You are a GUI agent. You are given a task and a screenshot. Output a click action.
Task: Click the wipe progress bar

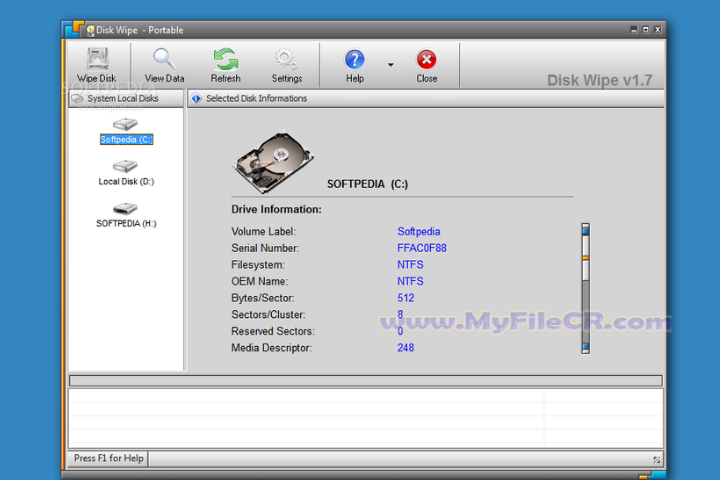[x=366, y=380]
